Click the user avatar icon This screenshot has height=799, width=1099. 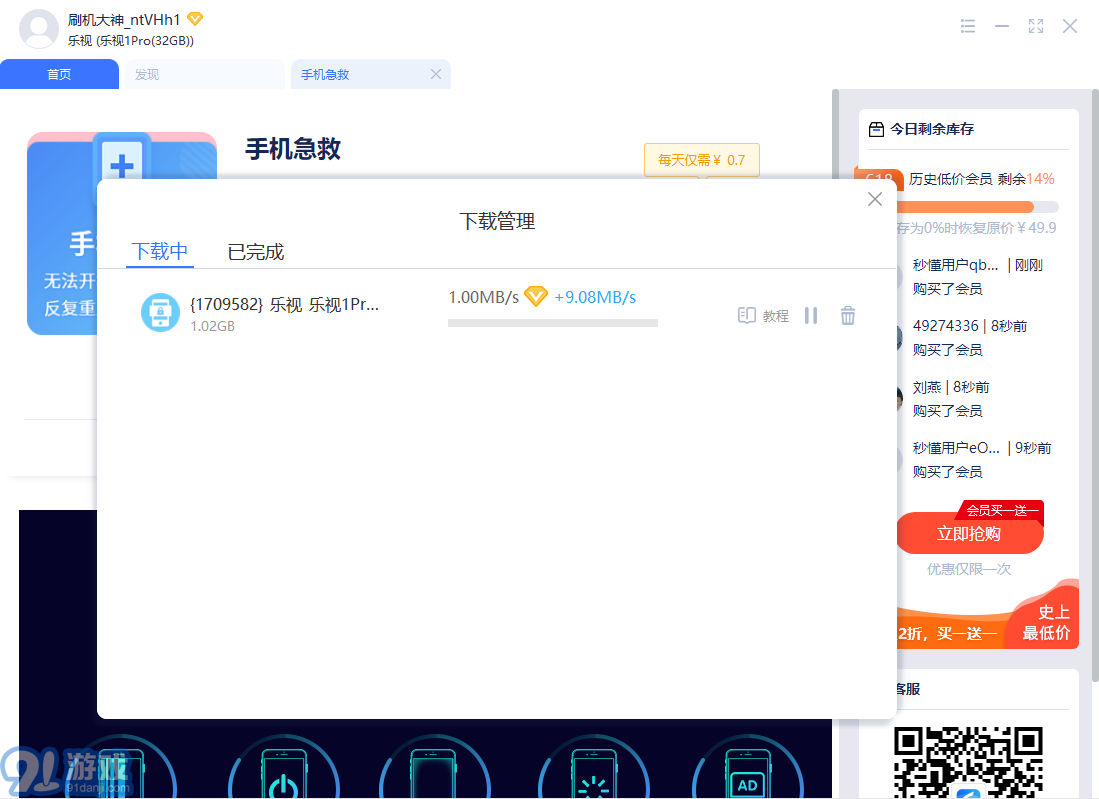pos(39,29)
